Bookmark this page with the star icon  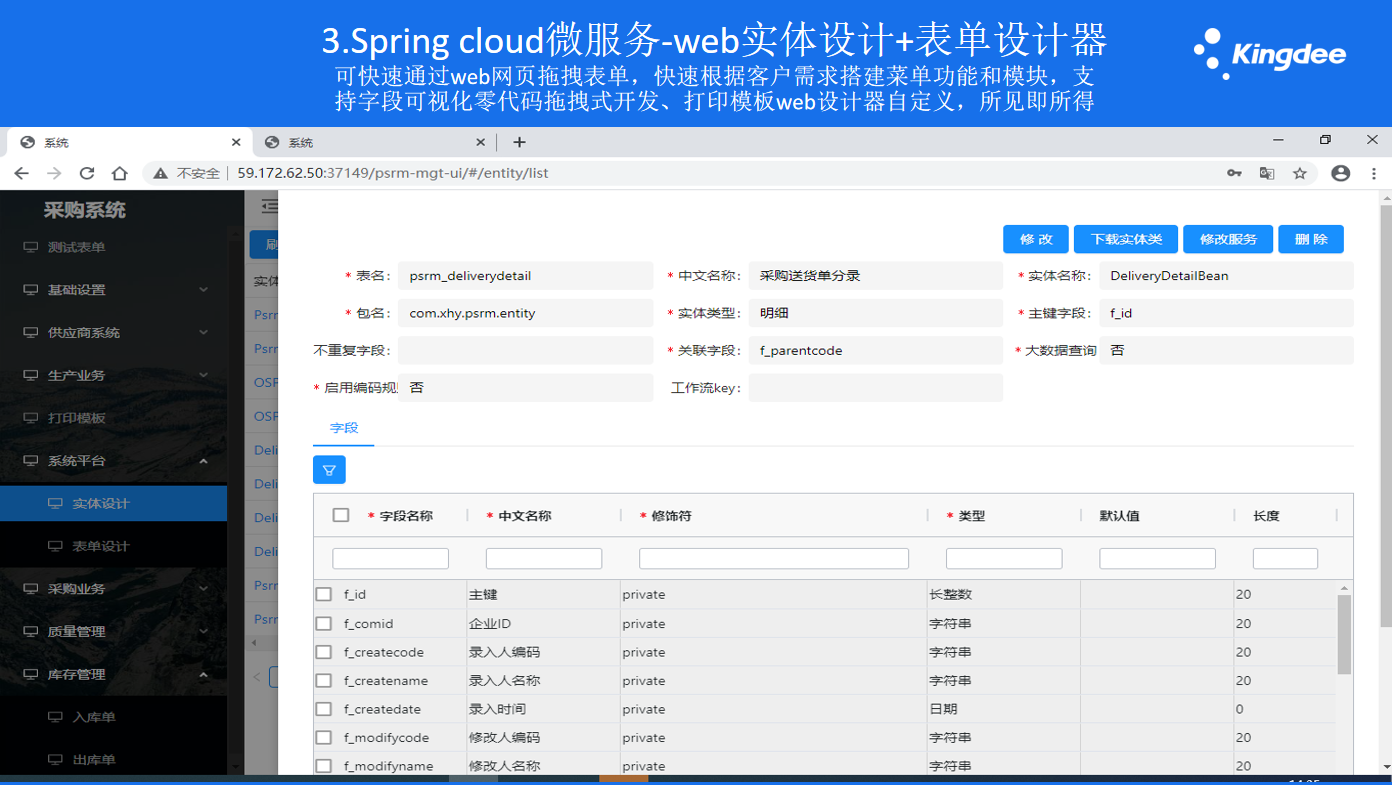point(1300,173)
